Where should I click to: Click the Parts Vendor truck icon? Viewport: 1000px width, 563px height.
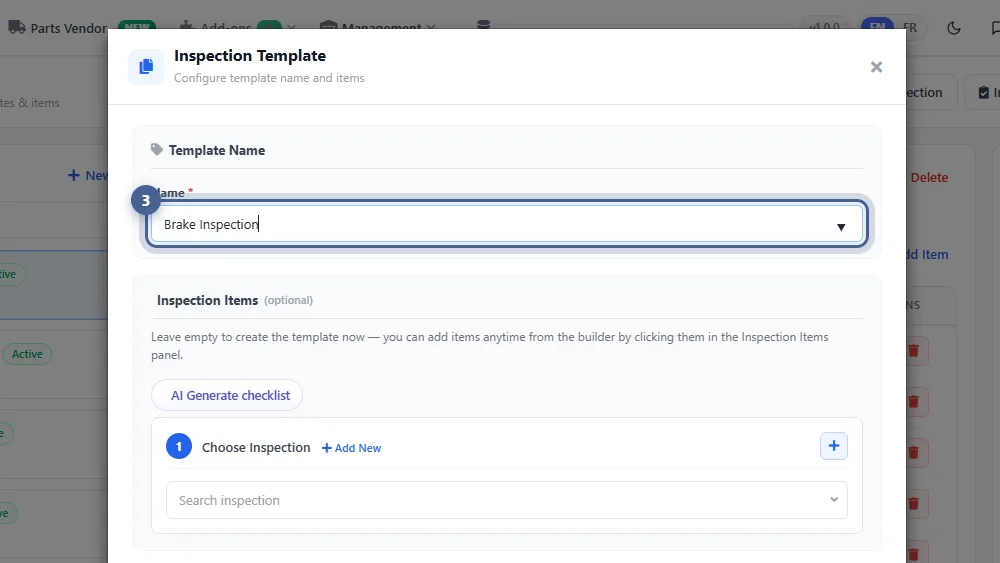click(x=17, y=27)
